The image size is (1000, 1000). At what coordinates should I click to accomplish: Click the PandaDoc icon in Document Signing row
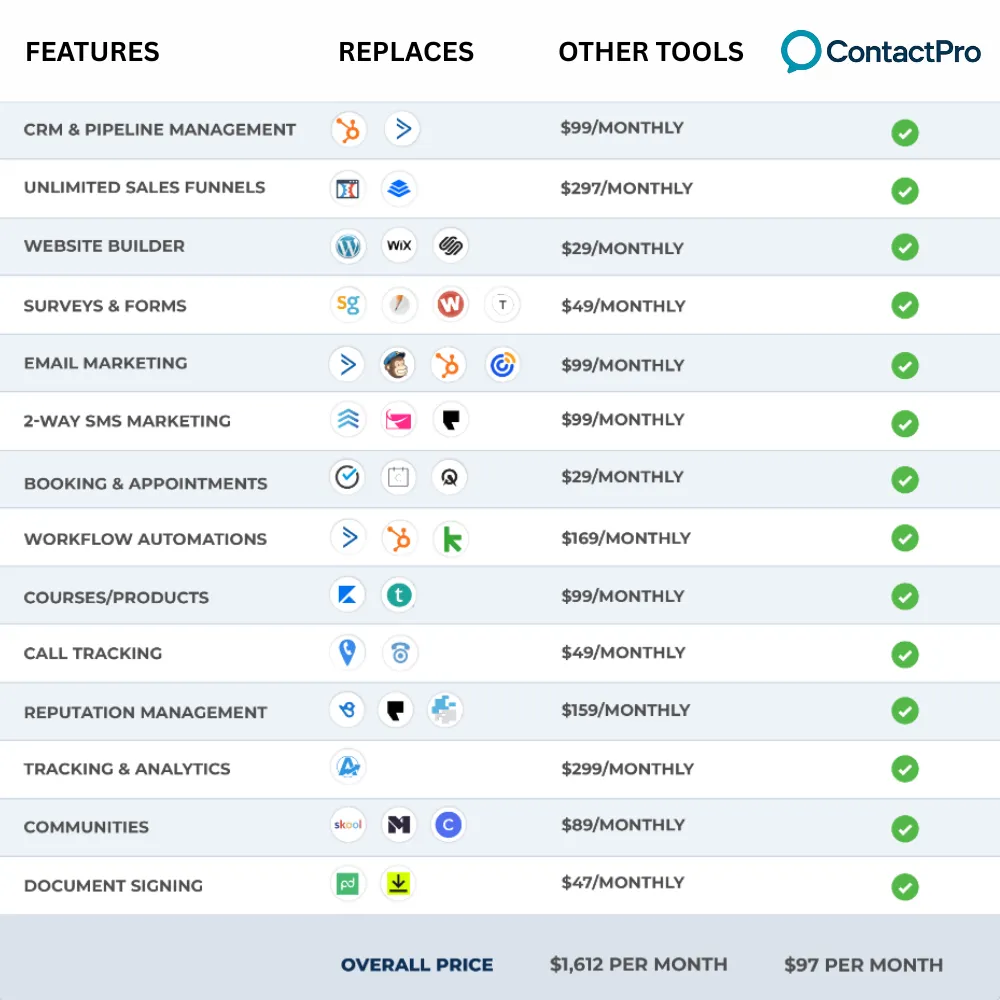[348, 884]
